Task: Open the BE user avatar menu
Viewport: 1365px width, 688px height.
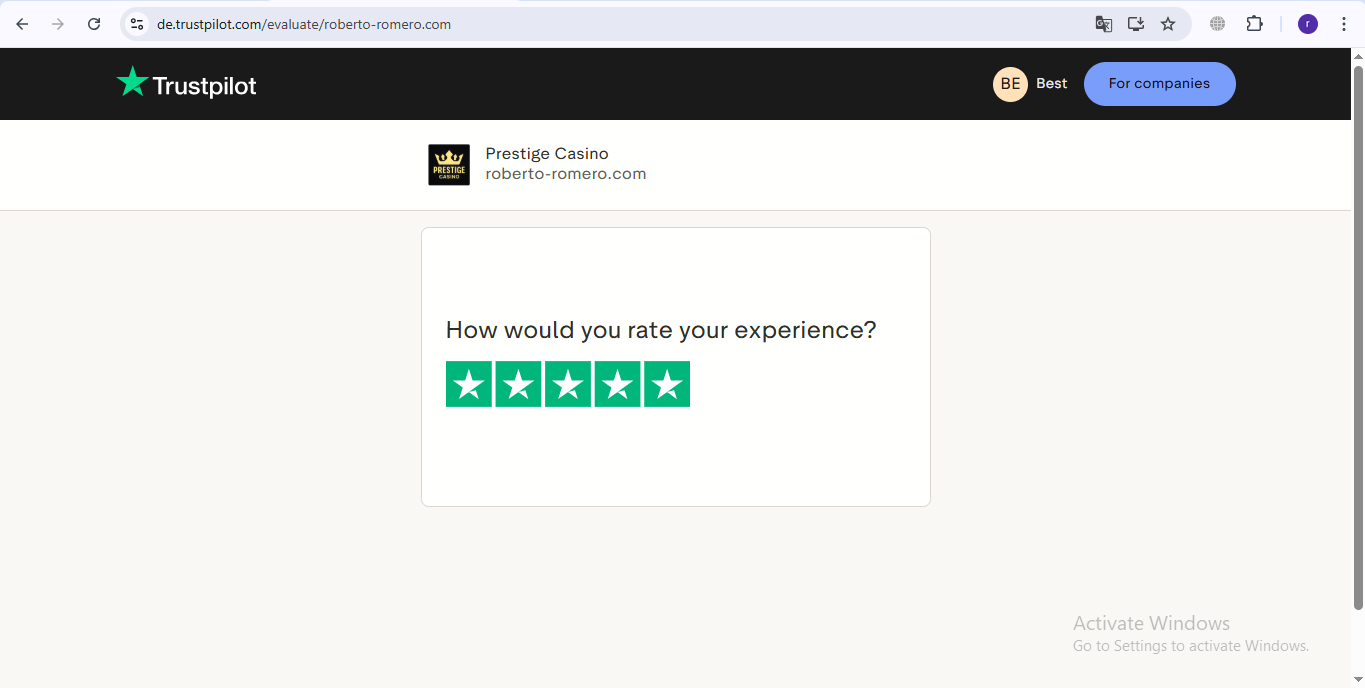Action: pos(1010,84)
